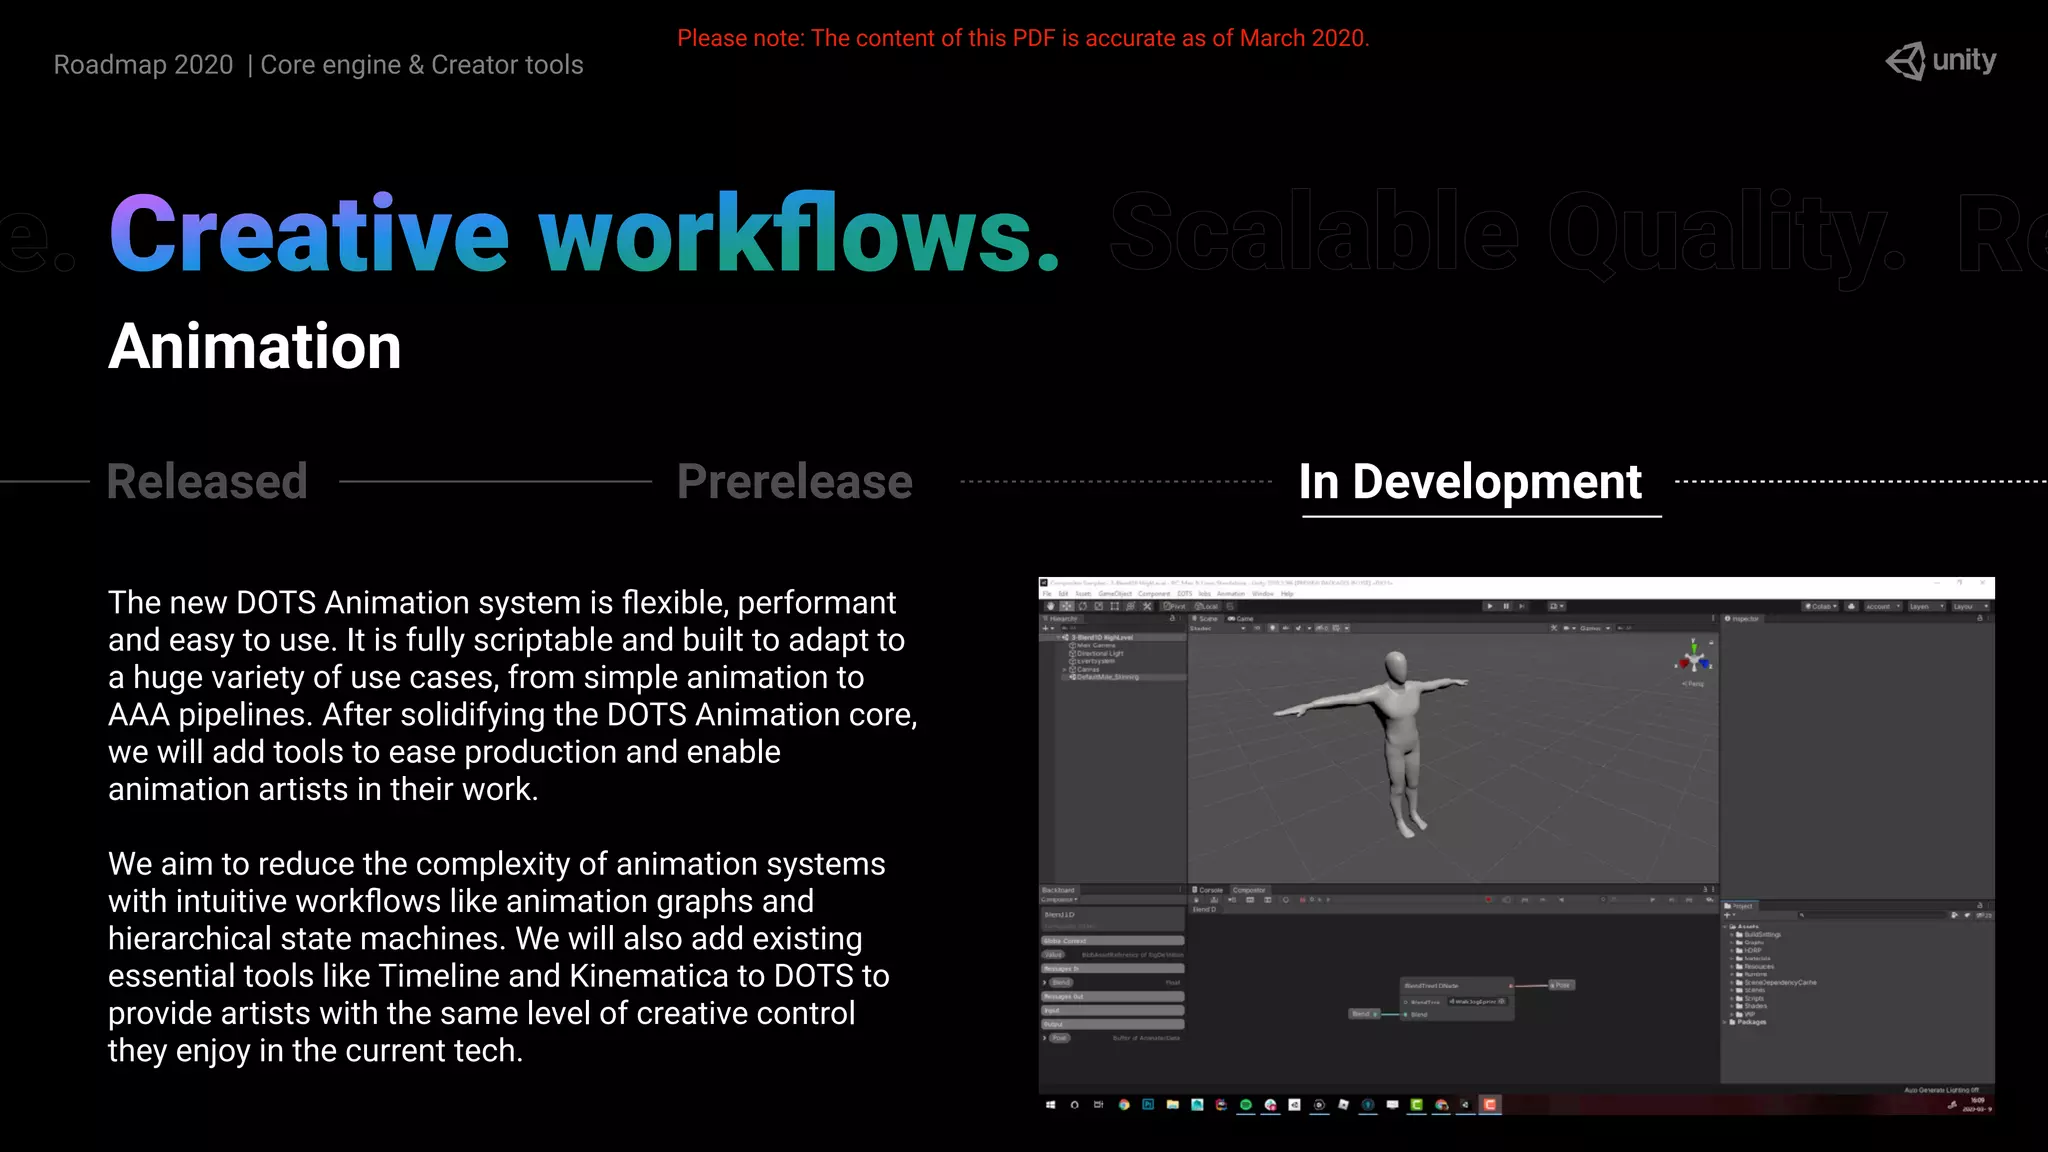Select the Rect transform tool
This screenshot has height=1152, width=2048.
click(1115, 606)
